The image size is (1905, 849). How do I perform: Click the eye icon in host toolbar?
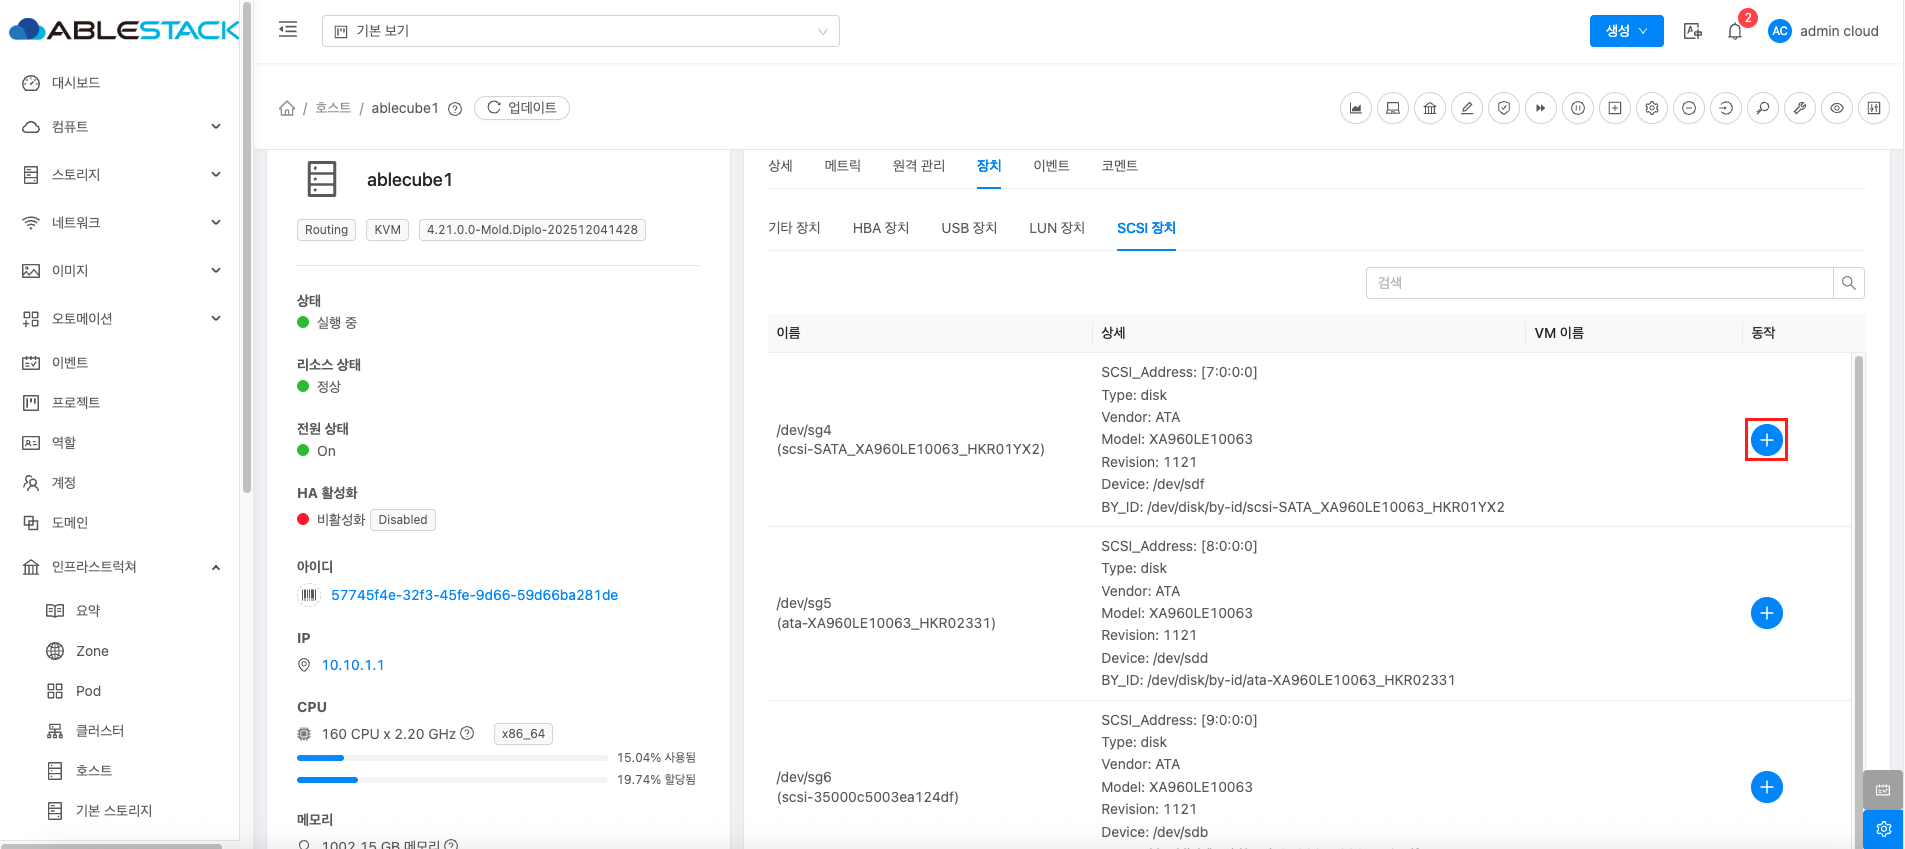coord(1837,108)
